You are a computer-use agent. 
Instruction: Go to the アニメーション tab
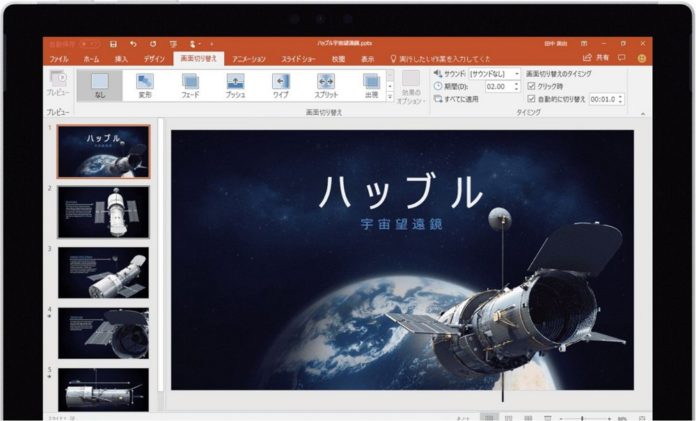click(x=249, y=59)
